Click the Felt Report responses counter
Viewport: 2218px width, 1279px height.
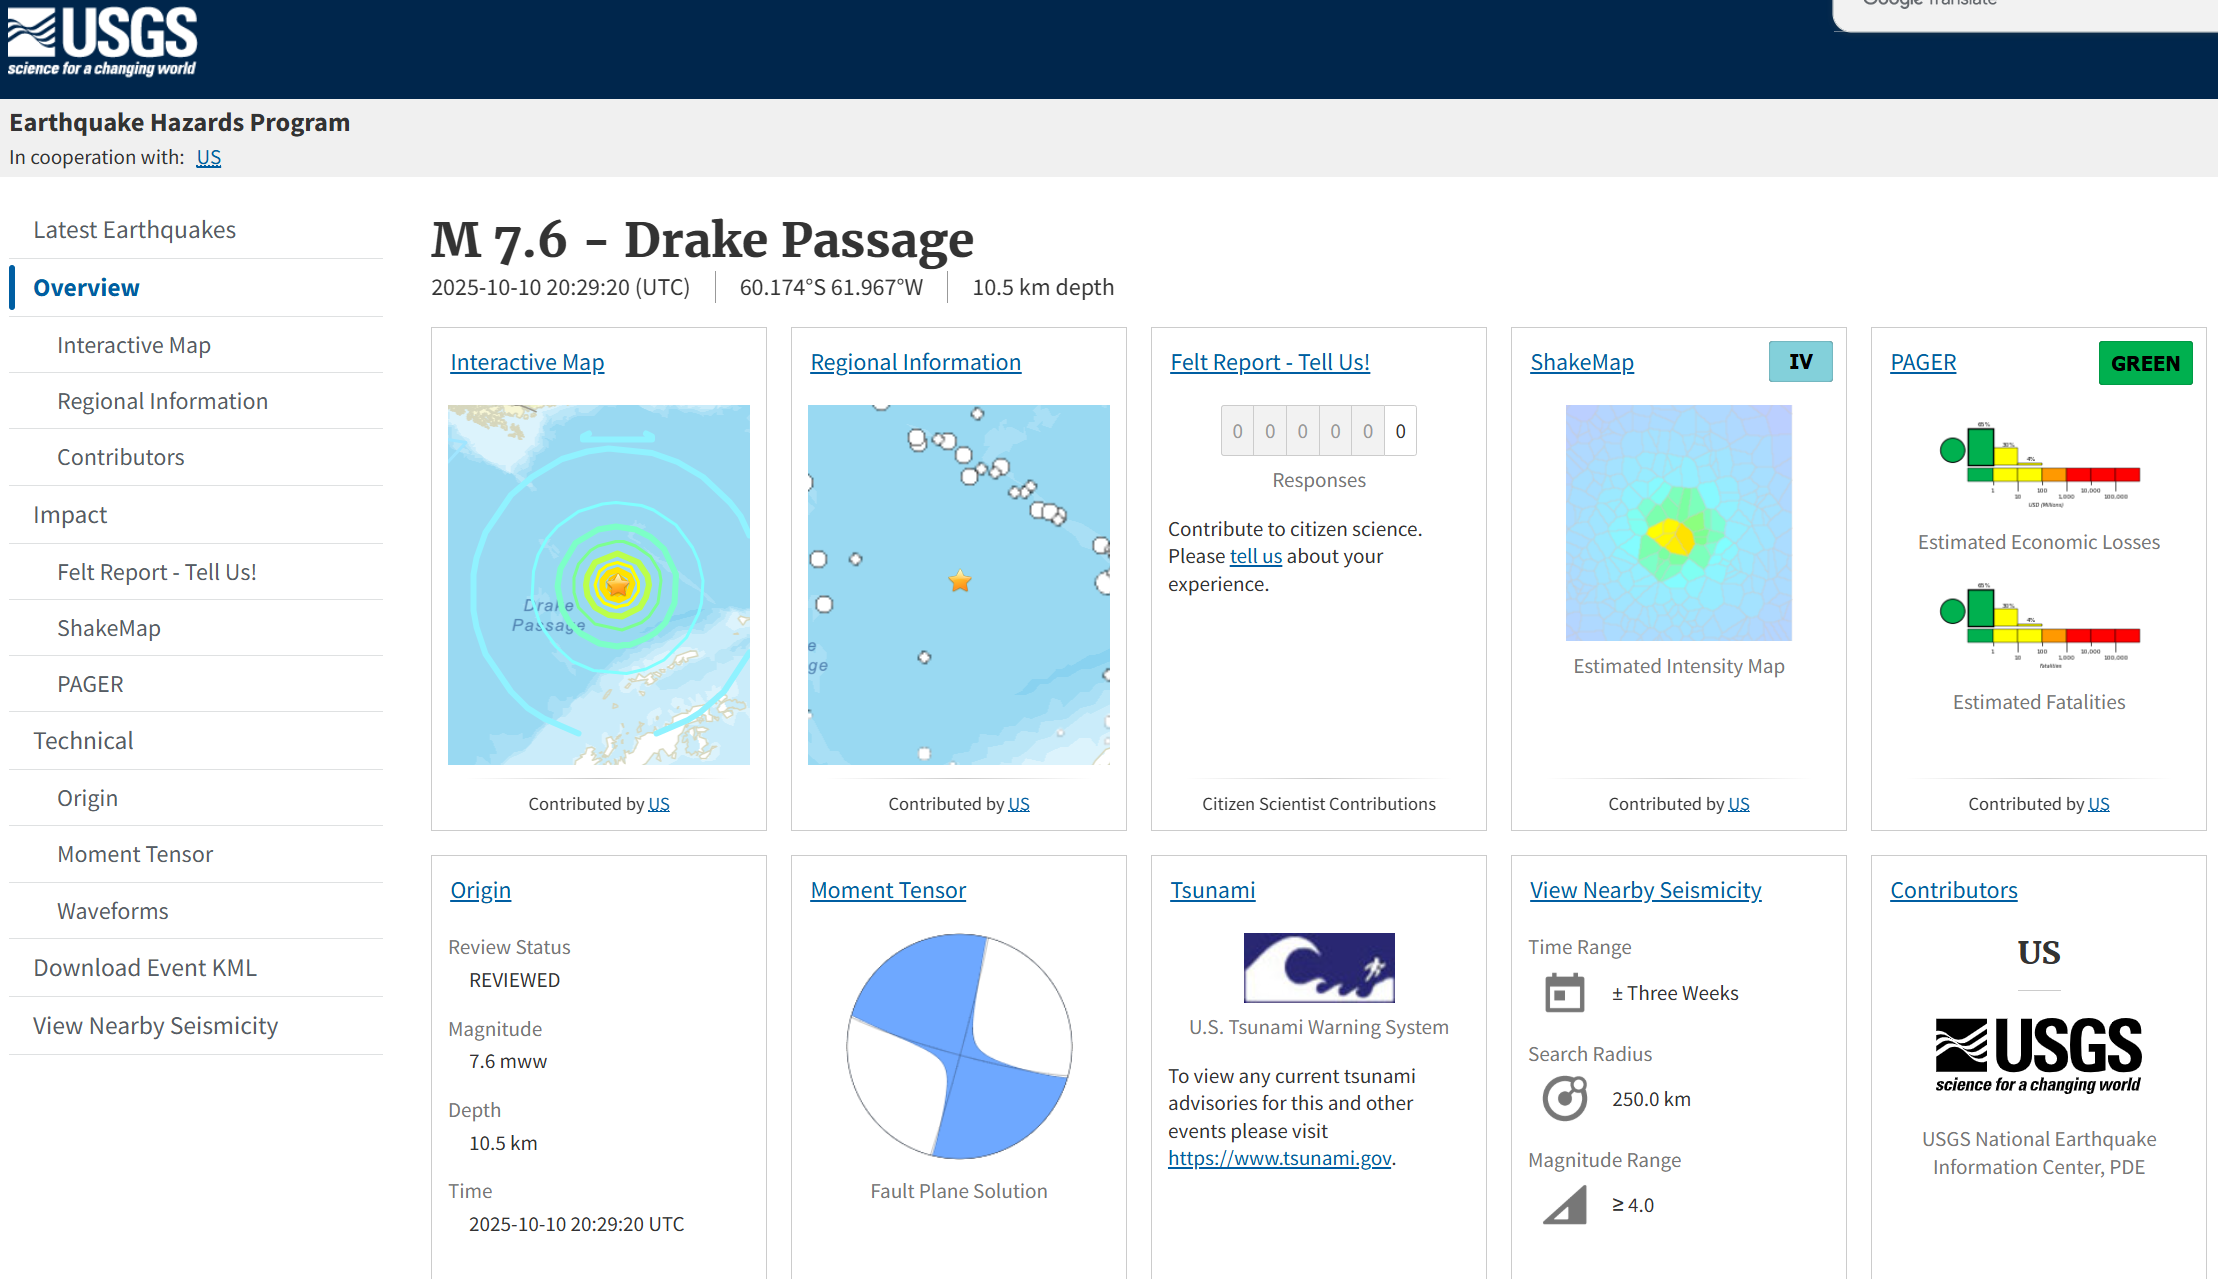[x=1318, y=431]
